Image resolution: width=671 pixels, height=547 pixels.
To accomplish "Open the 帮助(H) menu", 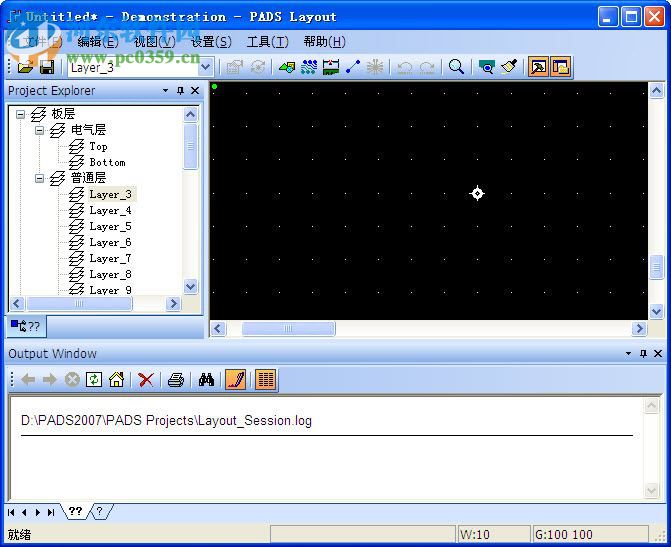I will click(x=324, y=42).
